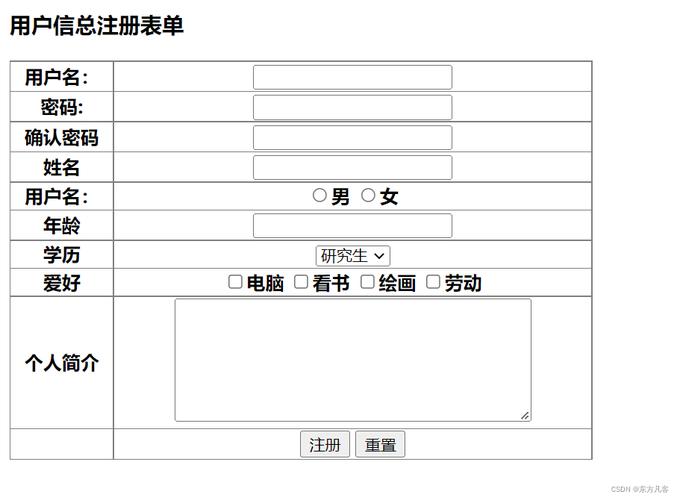The width and height of the screenshot is (680, 500).
Task: Focus the 姓名 input field
Action: [353, 167]
